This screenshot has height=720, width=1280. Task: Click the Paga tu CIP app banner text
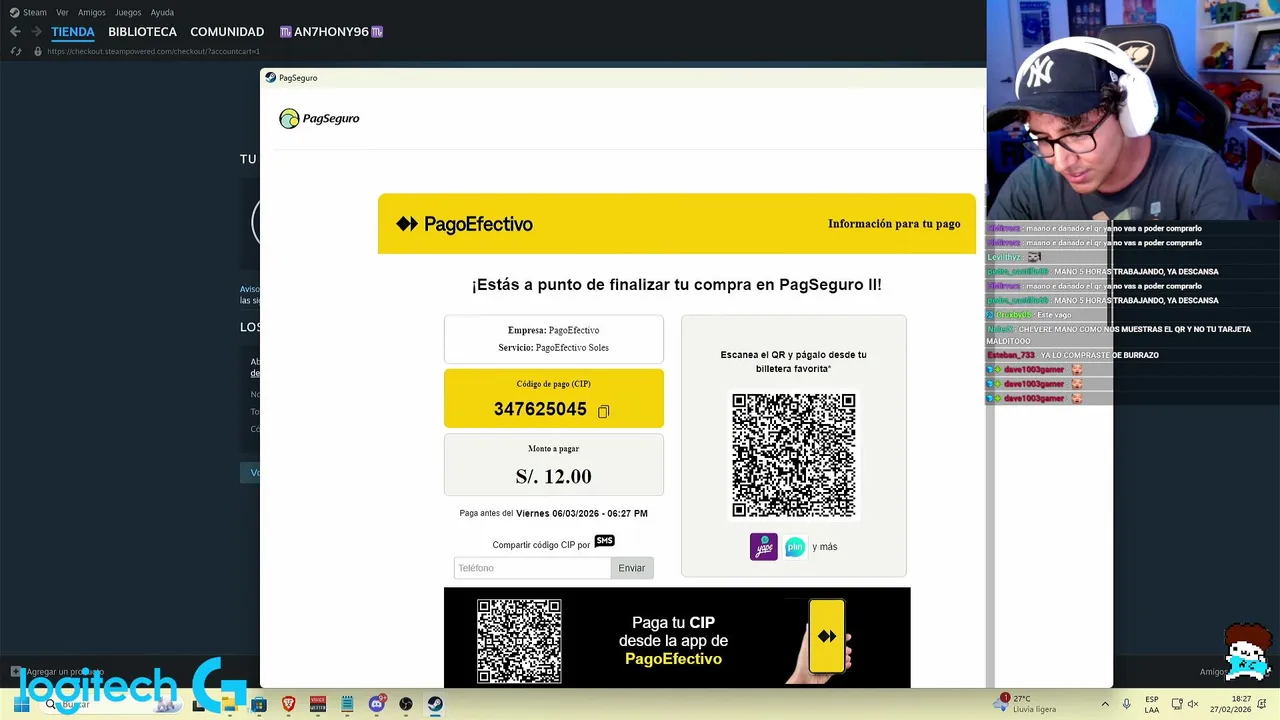[674, 641]
